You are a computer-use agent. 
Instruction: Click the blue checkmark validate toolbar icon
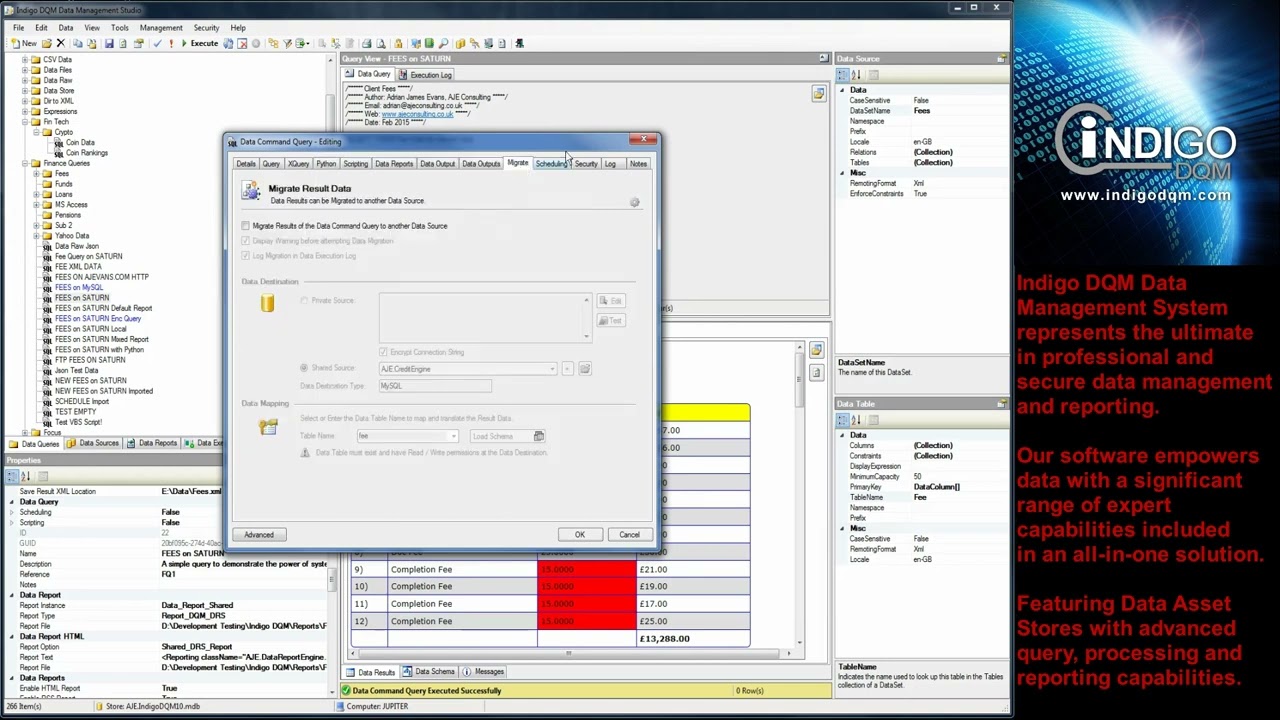pyautogui.click(x=157, y=43)
